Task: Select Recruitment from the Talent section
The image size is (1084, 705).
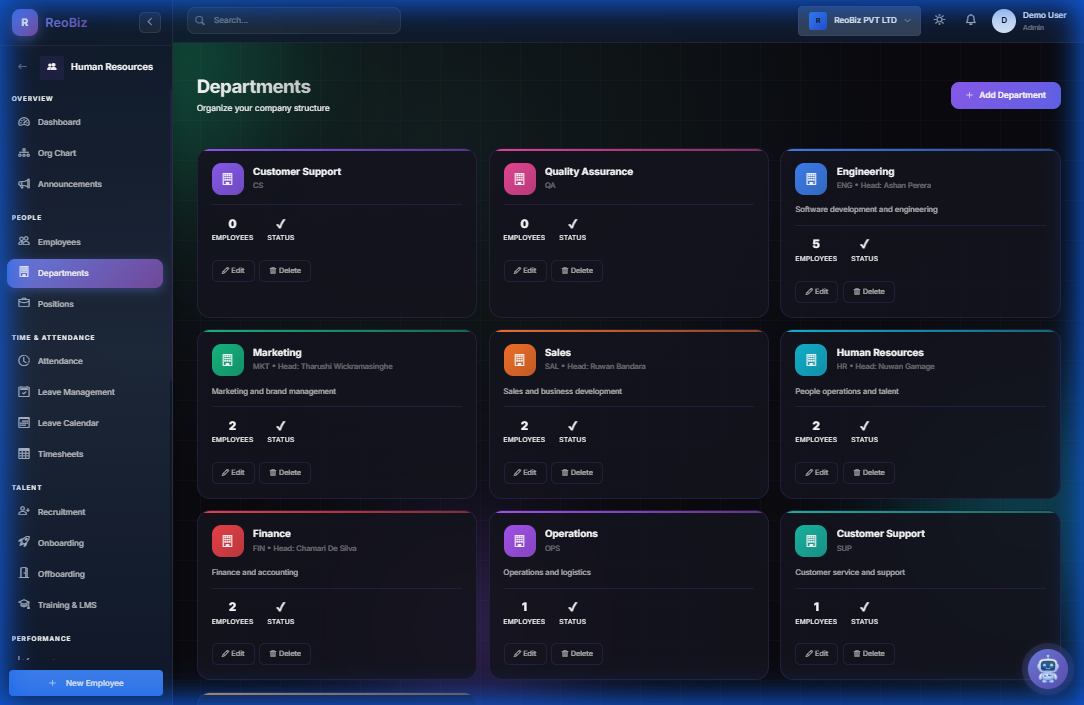Action: pos(61,512)
